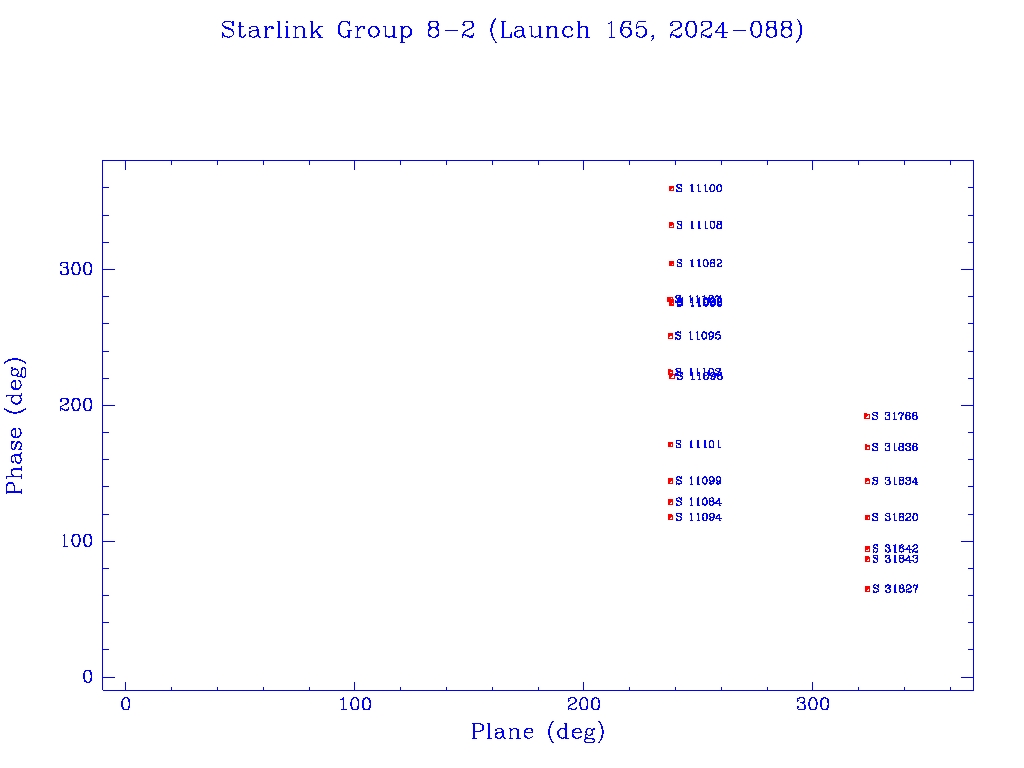Select the S 11084 data label
Image resolution: width=1024 pixels, height=768 pixels.
click(698, 502)
